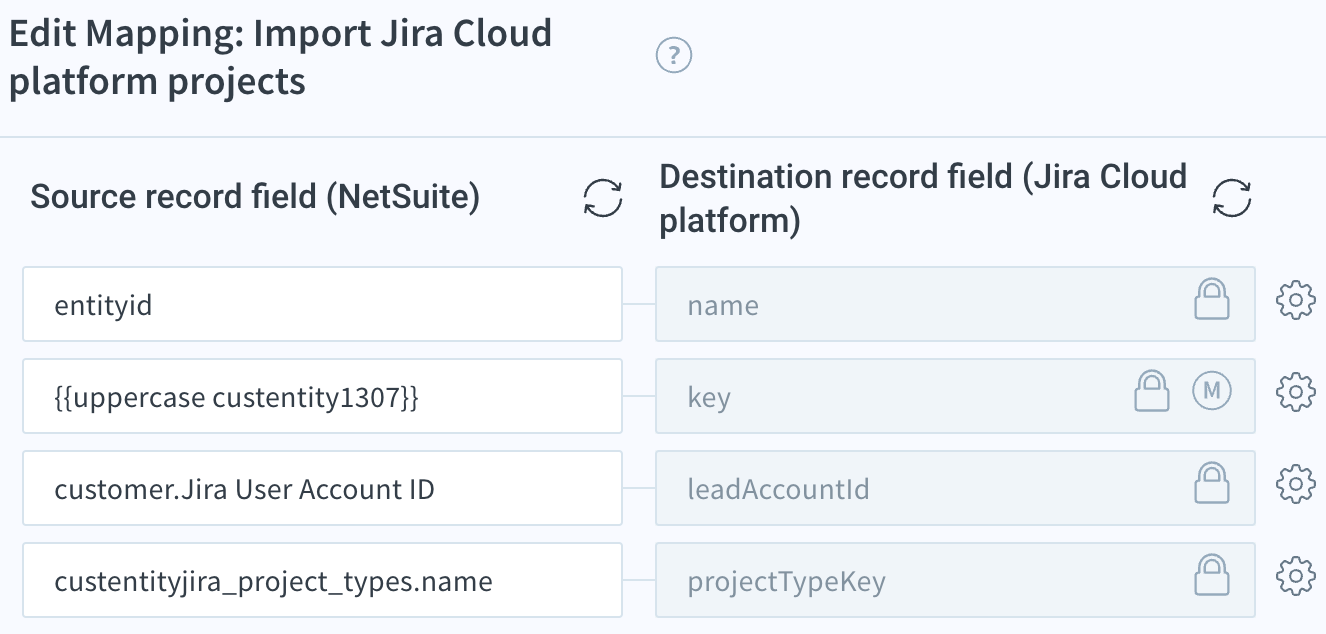Image resolution: width=1326 pixels, height=634 pixels.
Task: Edit the entityid source field
Action: (x=322, y=304)
